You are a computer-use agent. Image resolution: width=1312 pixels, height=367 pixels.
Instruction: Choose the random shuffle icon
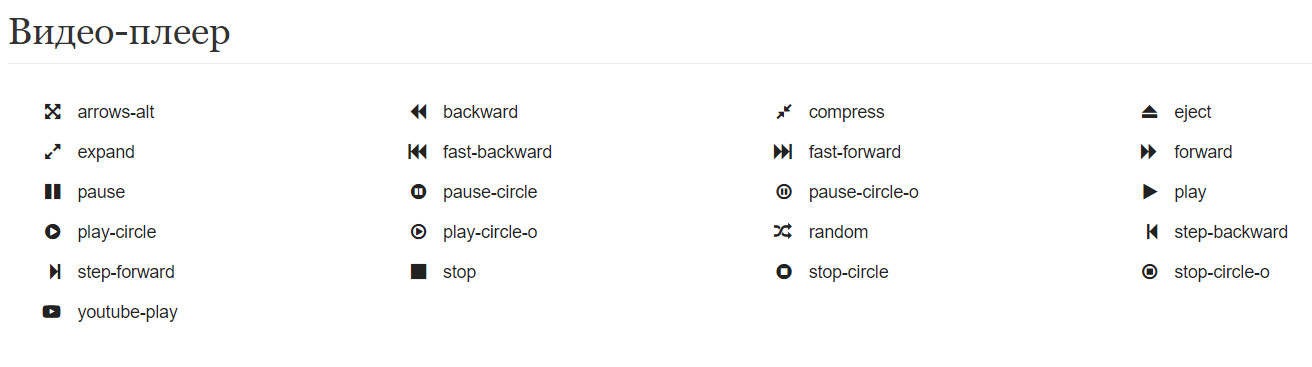(783, 232)
